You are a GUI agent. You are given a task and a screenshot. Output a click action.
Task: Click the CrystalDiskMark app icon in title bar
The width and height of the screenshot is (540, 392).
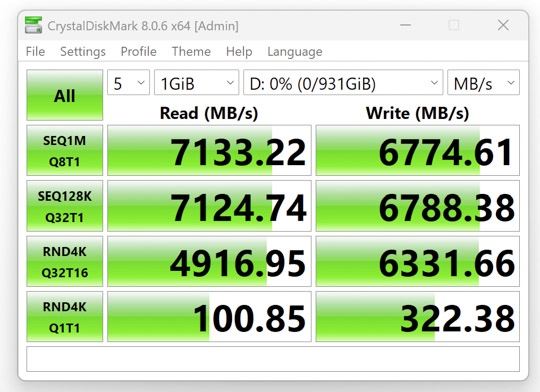point(33,25)
